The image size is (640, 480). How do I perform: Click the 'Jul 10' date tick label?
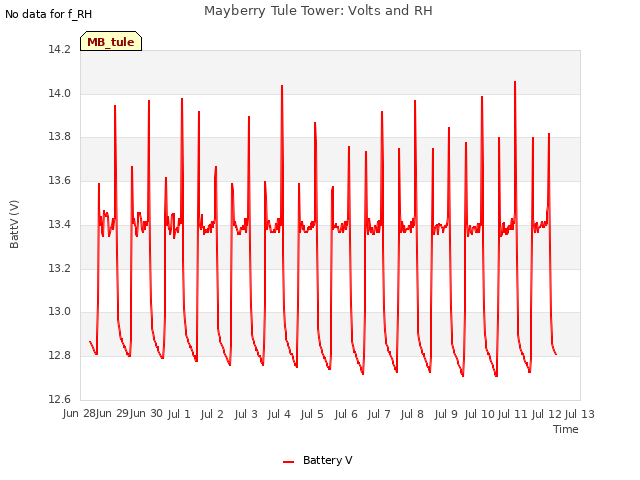(480, 414)
